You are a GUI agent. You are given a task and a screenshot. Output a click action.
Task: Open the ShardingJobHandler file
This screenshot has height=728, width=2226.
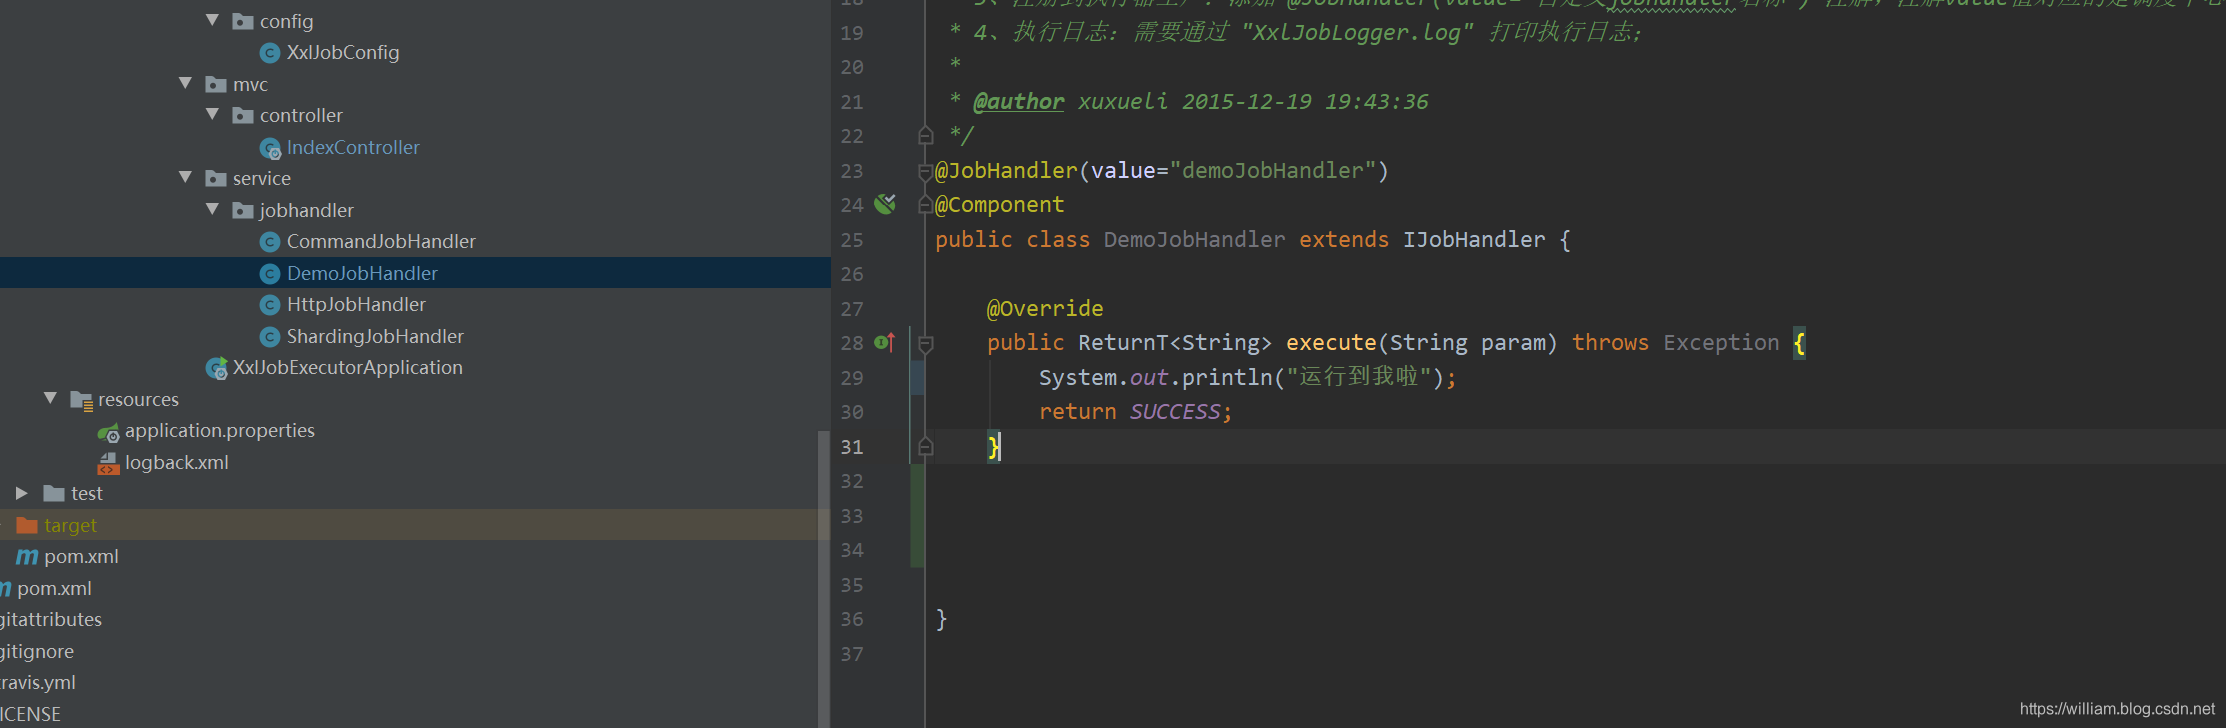point(375,336)
